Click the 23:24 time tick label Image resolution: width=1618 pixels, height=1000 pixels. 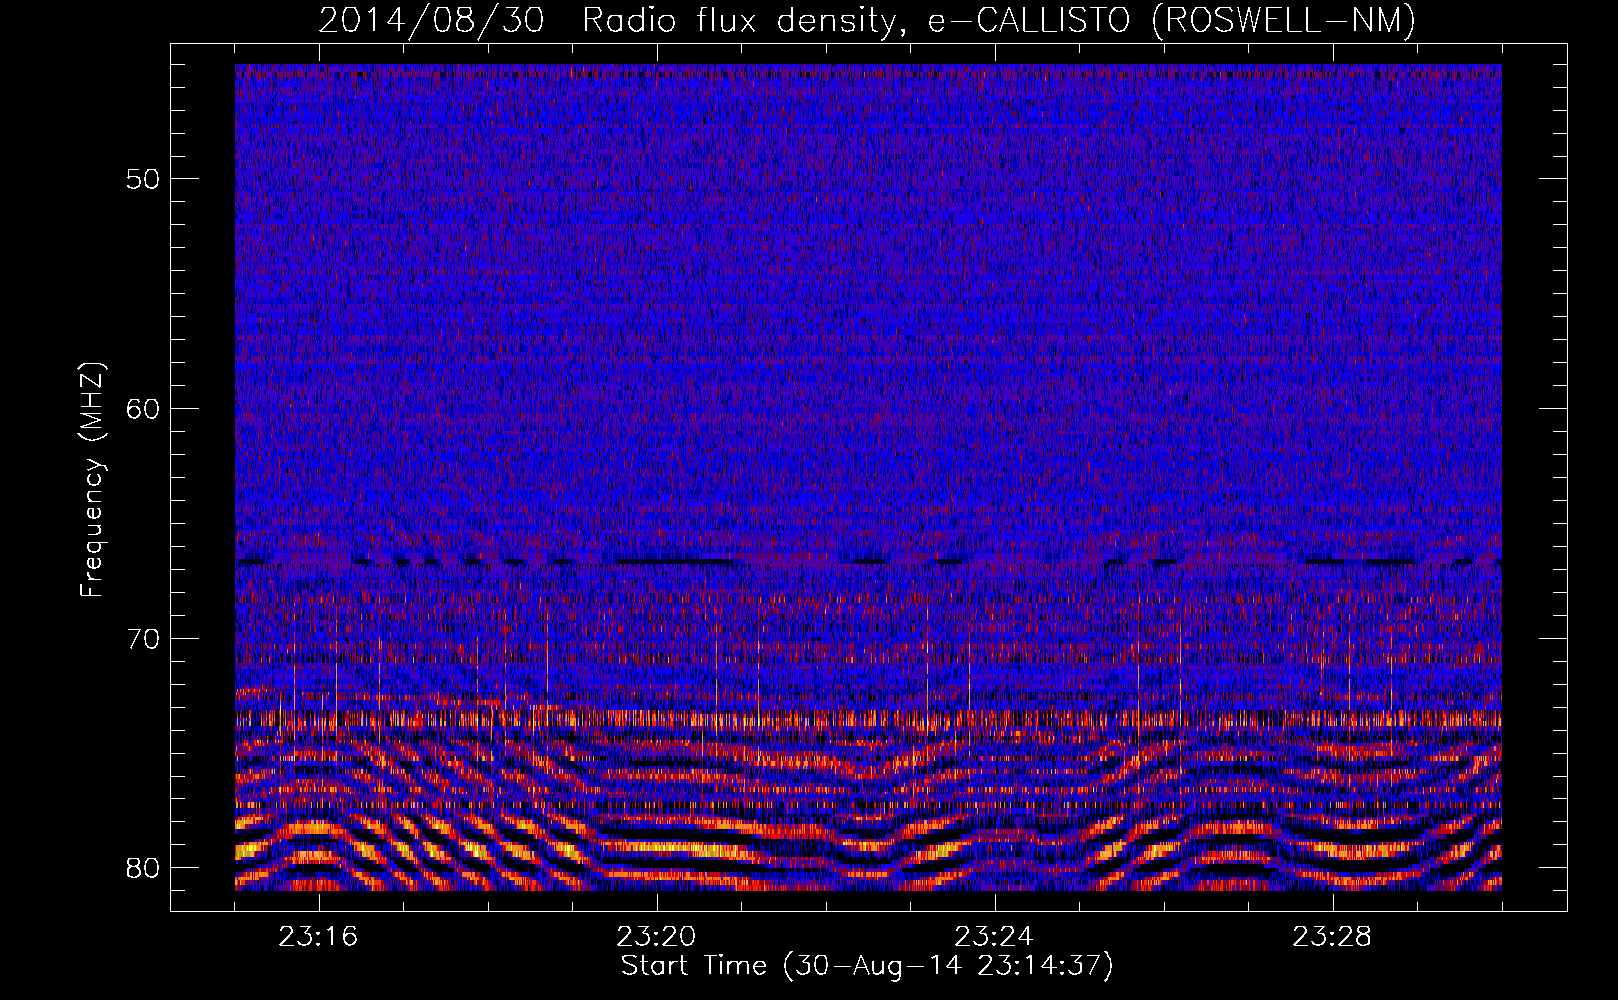994,937
